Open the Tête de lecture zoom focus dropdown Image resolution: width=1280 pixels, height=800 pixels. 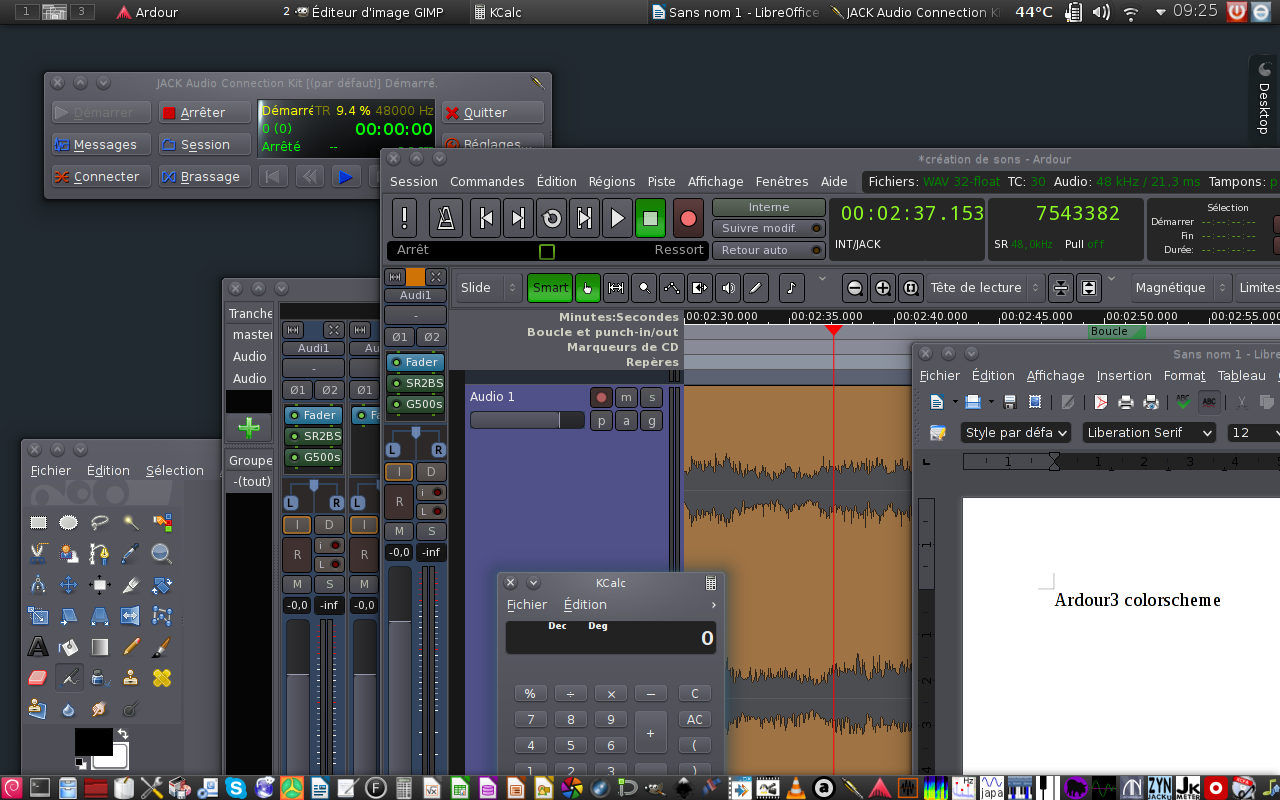click(985, 288)
